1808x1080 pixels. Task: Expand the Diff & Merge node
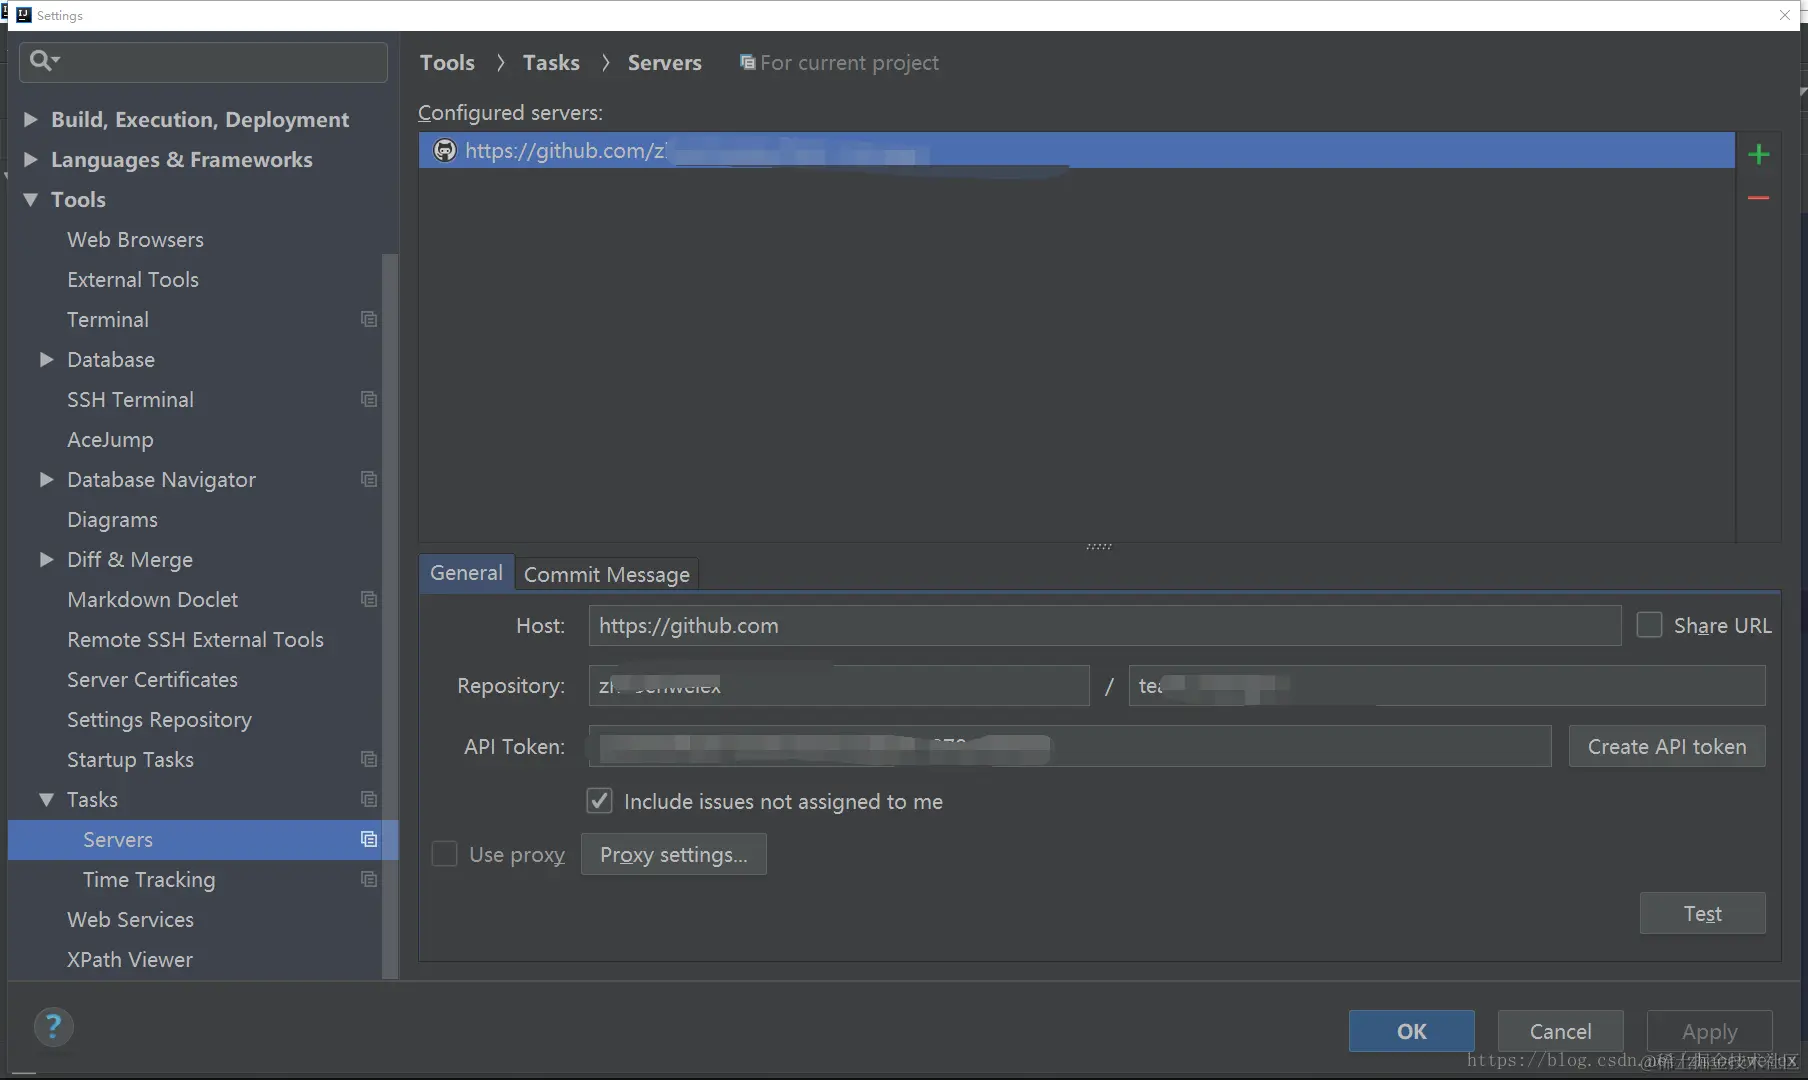coord(46,559)
